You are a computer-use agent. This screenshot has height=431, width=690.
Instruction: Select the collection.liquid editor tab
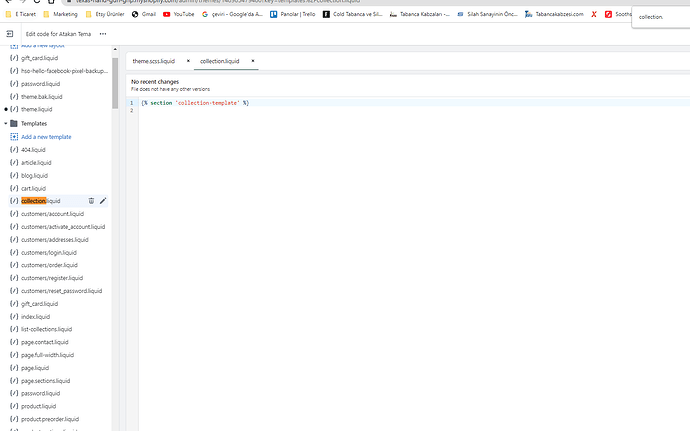coord(220,61)
